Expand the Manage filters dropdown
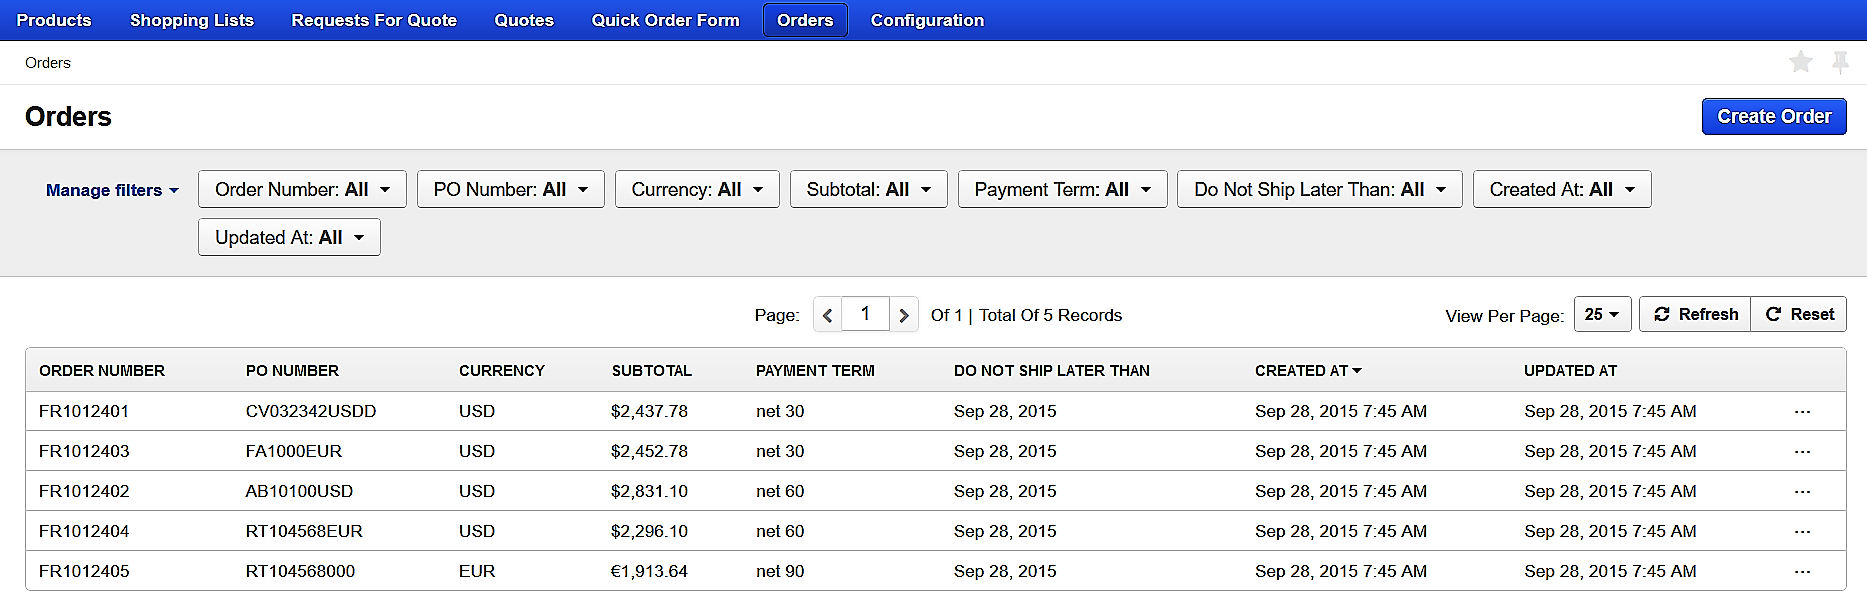The image size is (1867, 600). (112, 190)
